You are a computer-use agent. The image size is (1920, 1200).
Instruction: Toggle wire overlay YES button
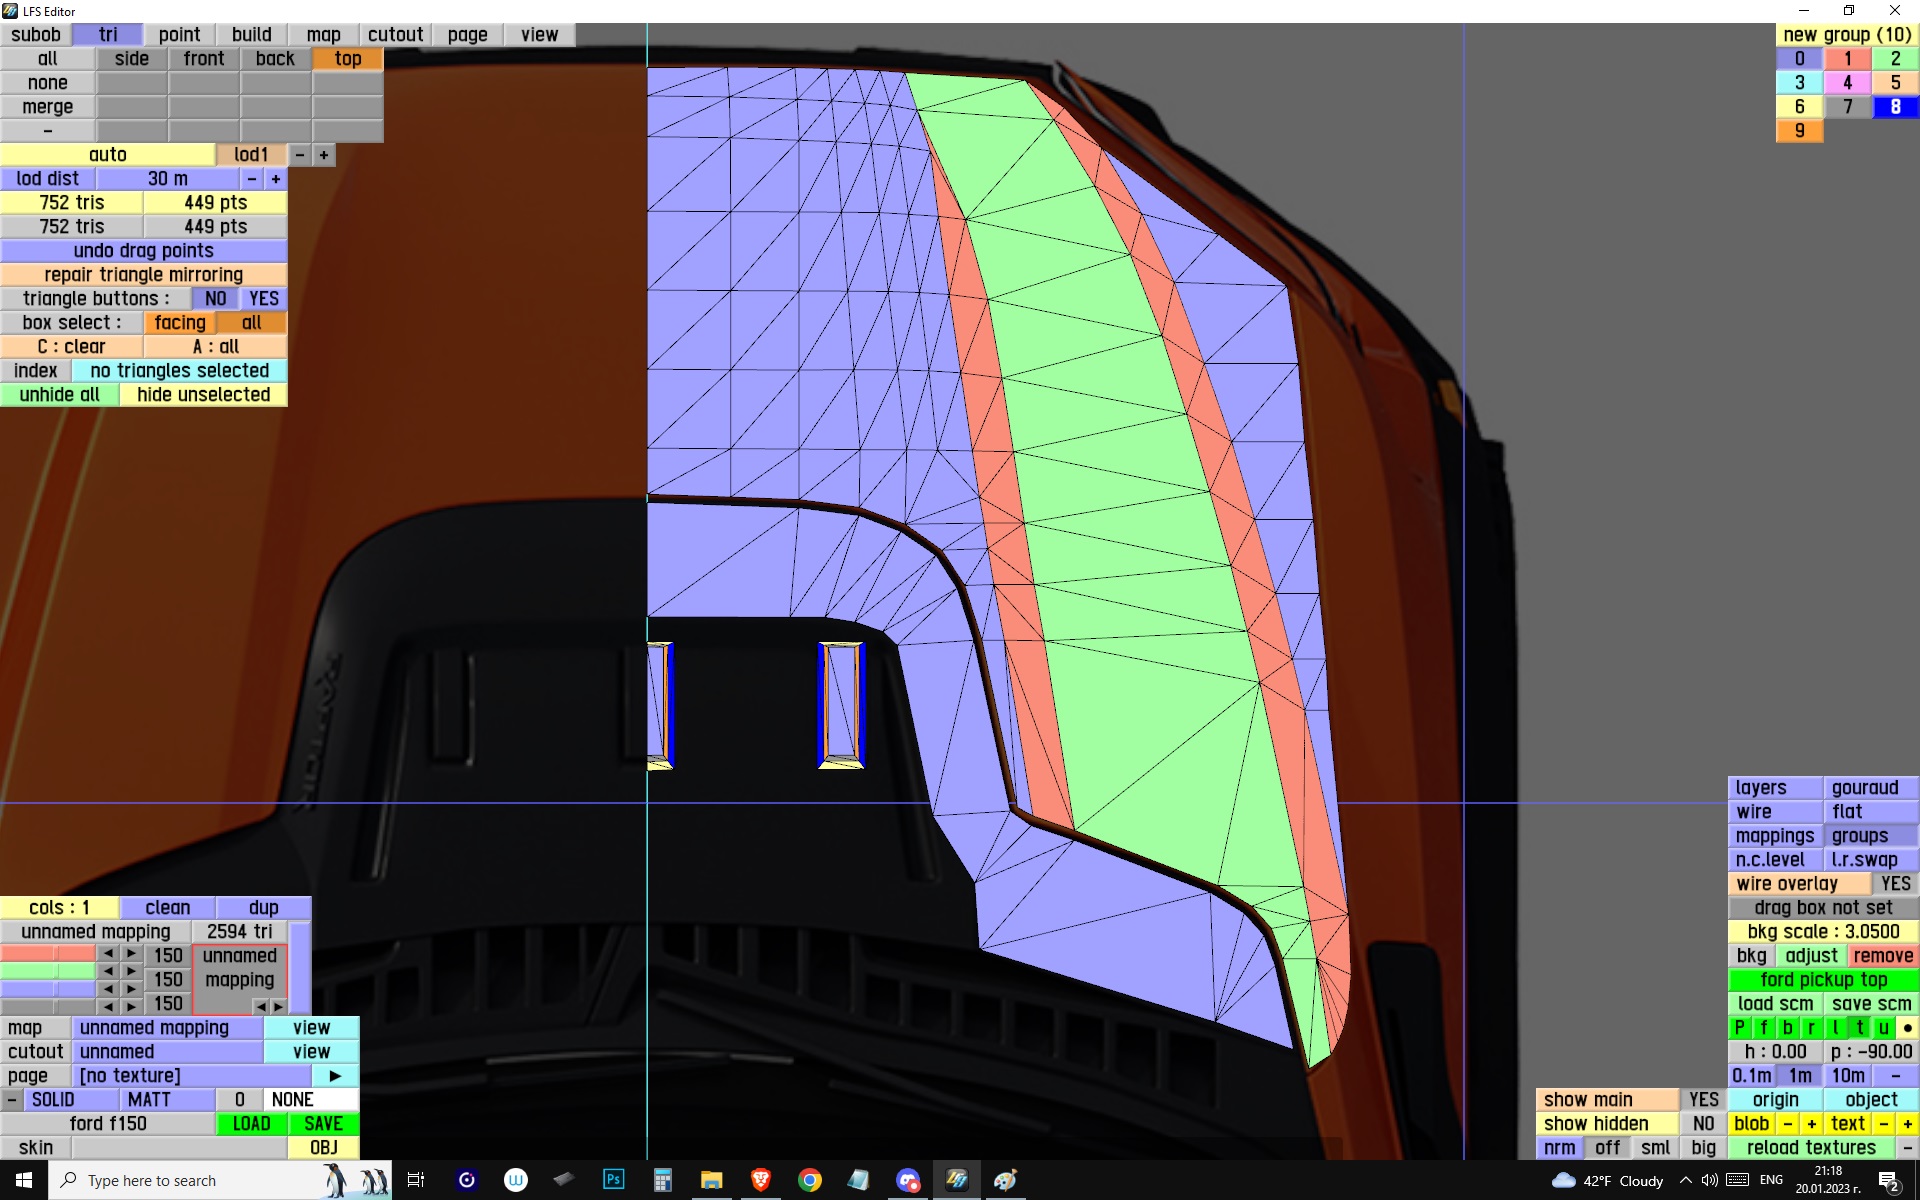coord(1894,884)
